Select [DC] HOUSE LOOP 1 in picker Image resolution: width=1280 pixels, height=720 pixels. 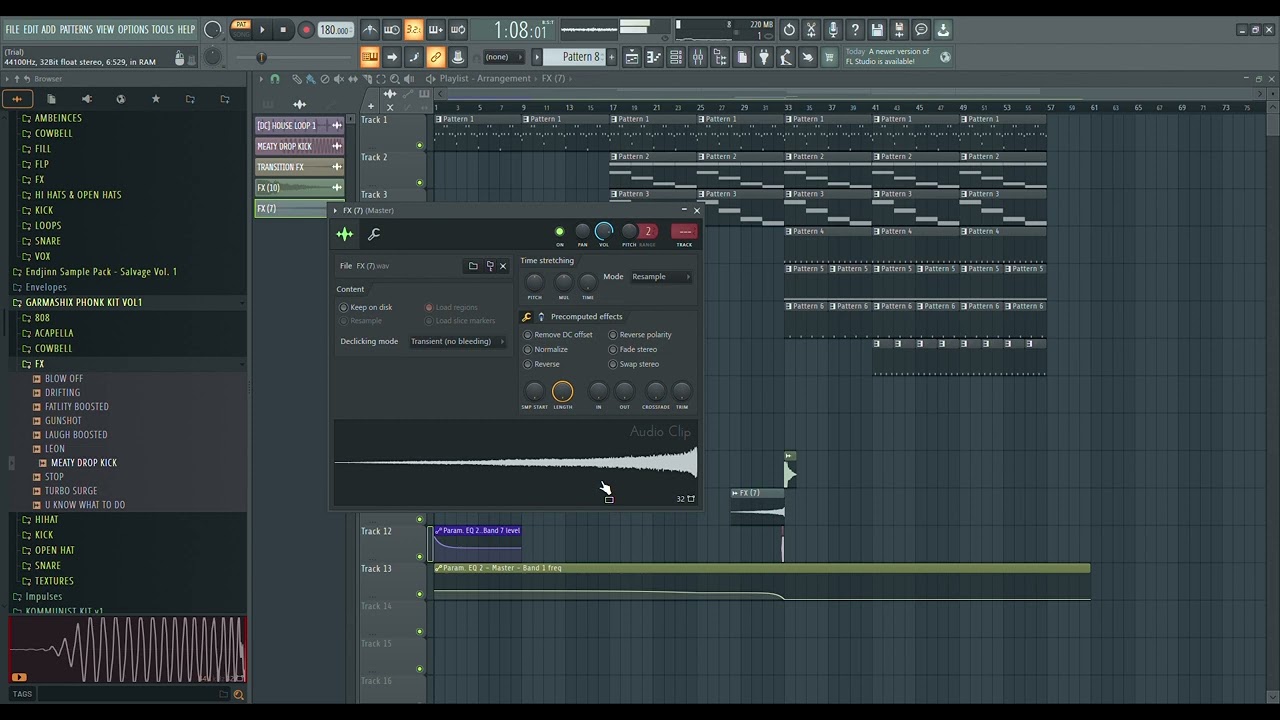tap(300, 125)
